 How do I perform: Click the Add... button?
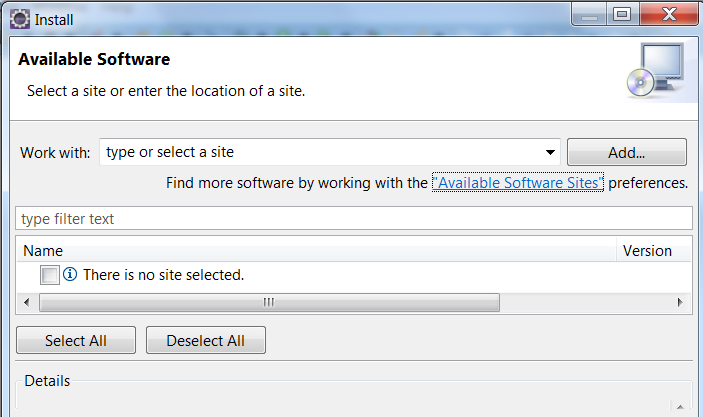[x=626, y=152]
